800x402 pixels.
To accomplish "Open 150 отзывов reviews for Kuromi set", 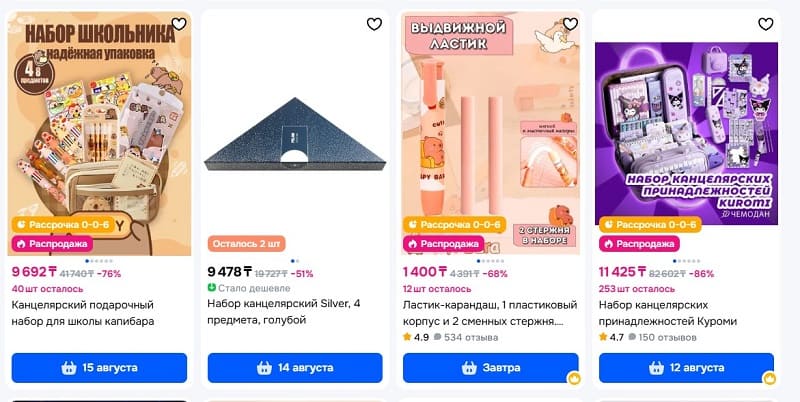I will tap(663, 337).
